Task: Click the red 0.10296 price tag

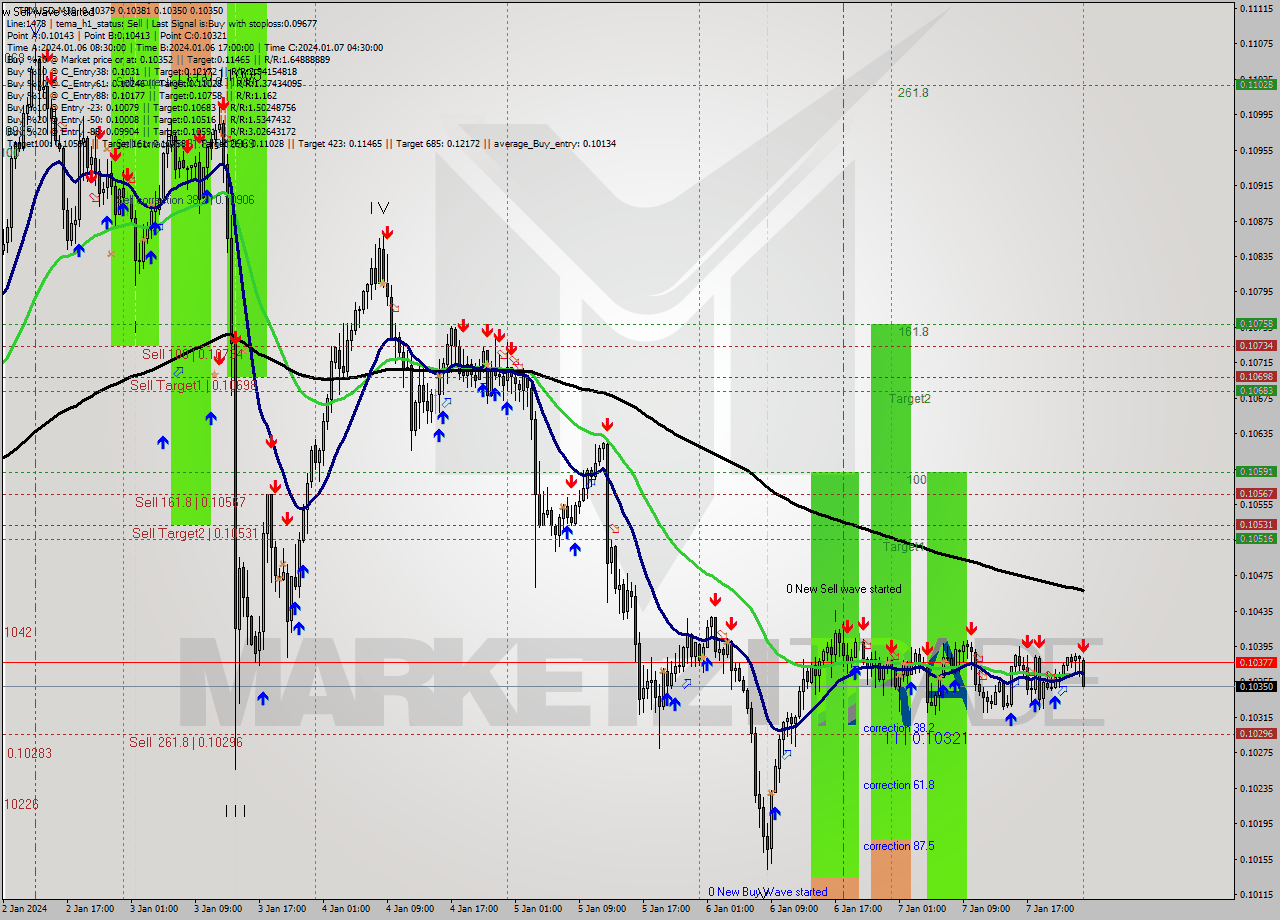Action: coord(1256,733)
